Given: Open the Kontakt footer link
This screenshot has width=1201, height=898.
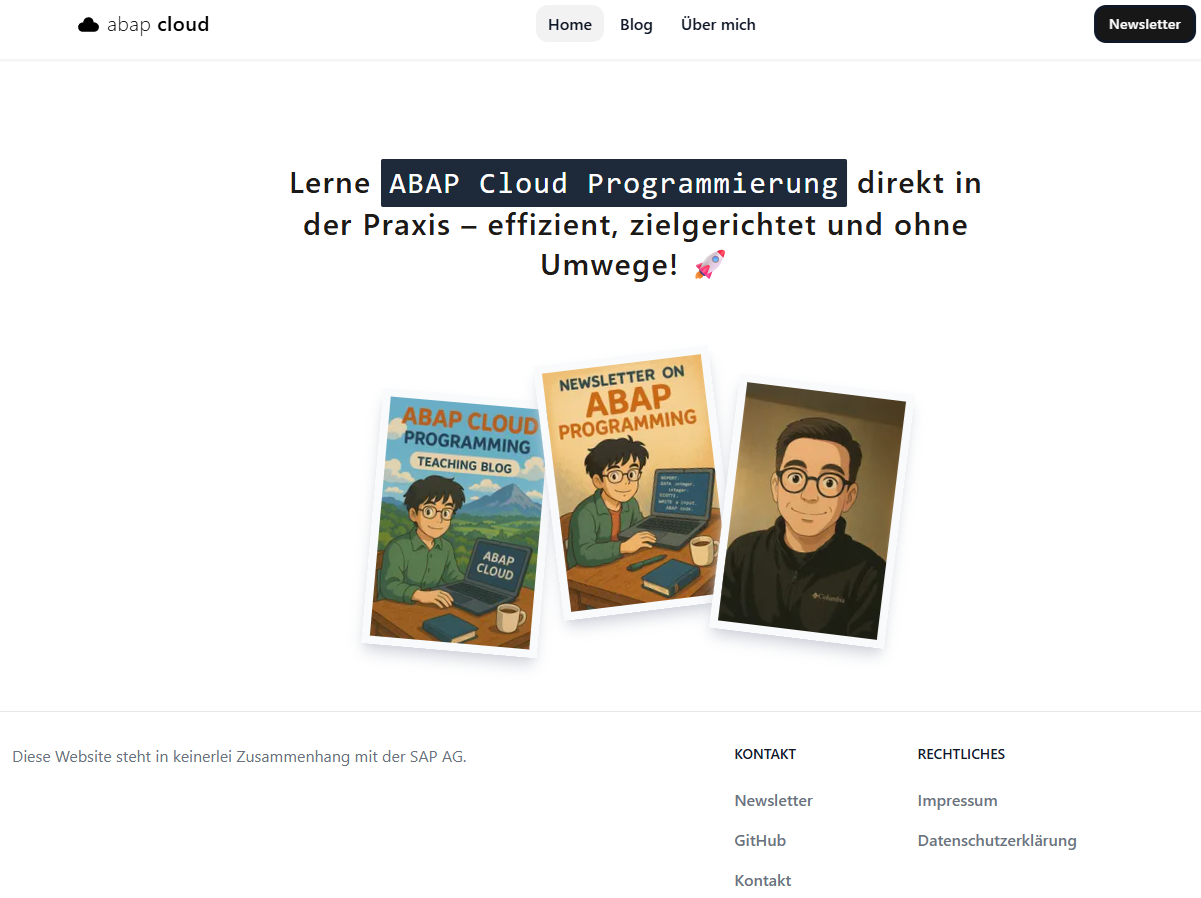Looking at the screenshot, I should click(763, 880).
